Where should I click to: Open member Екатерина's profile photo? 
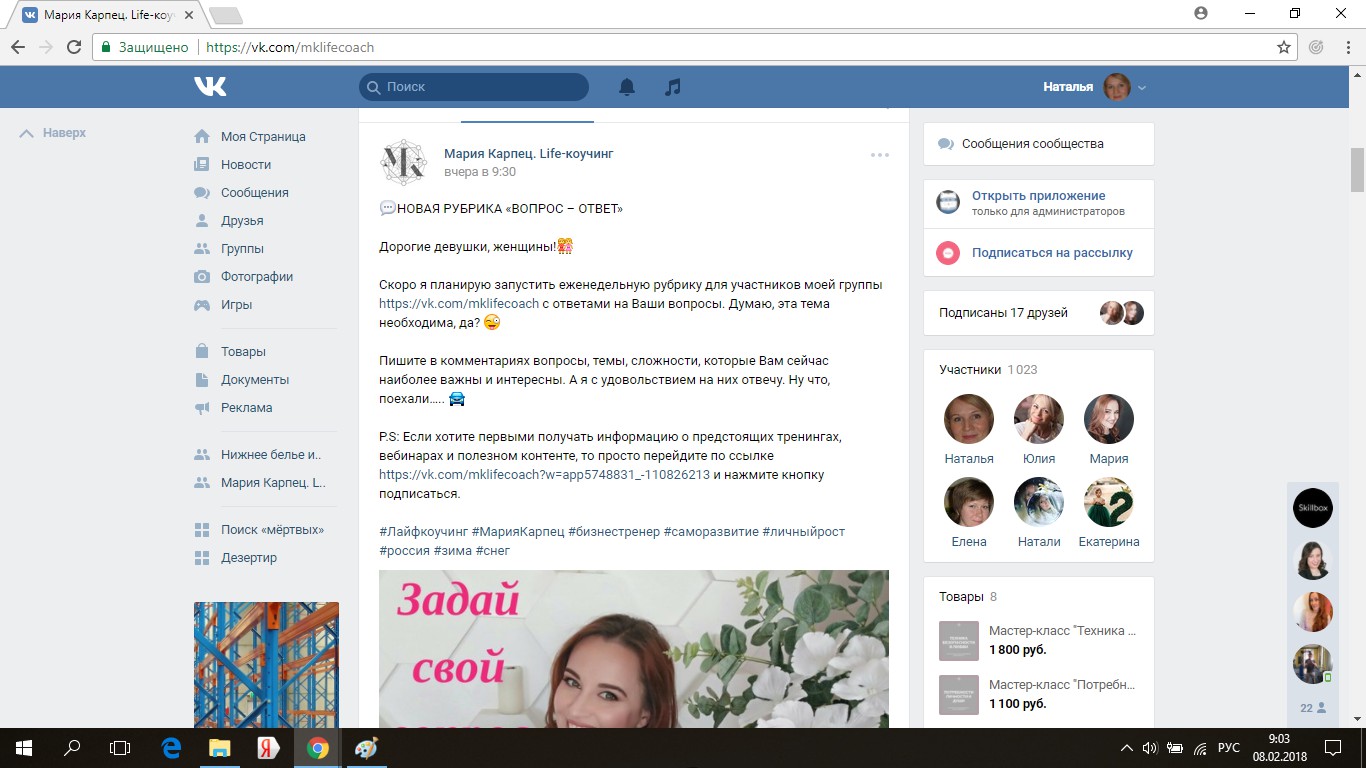pyautogui.click(x=1109, y=502)
